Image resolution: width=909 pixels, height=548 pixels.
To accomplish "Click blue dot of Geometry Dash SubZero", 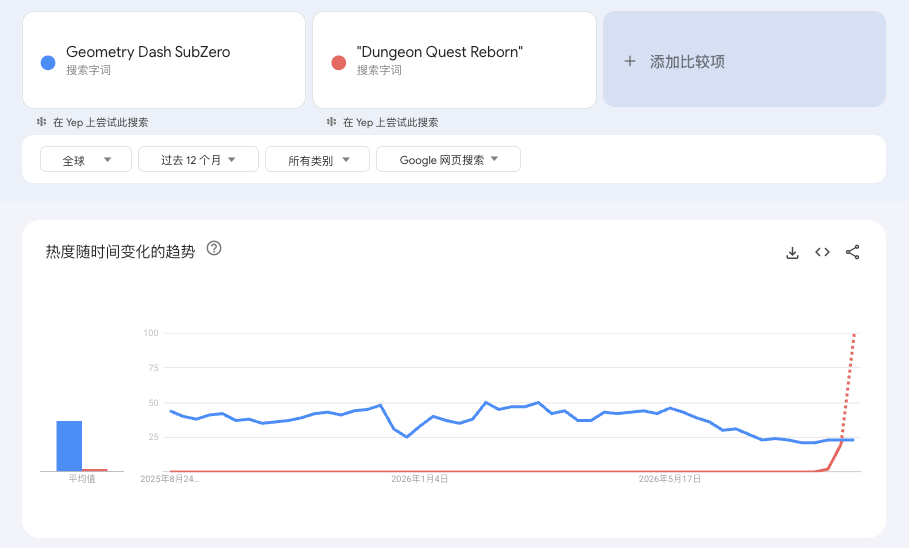I will (48, 63).
